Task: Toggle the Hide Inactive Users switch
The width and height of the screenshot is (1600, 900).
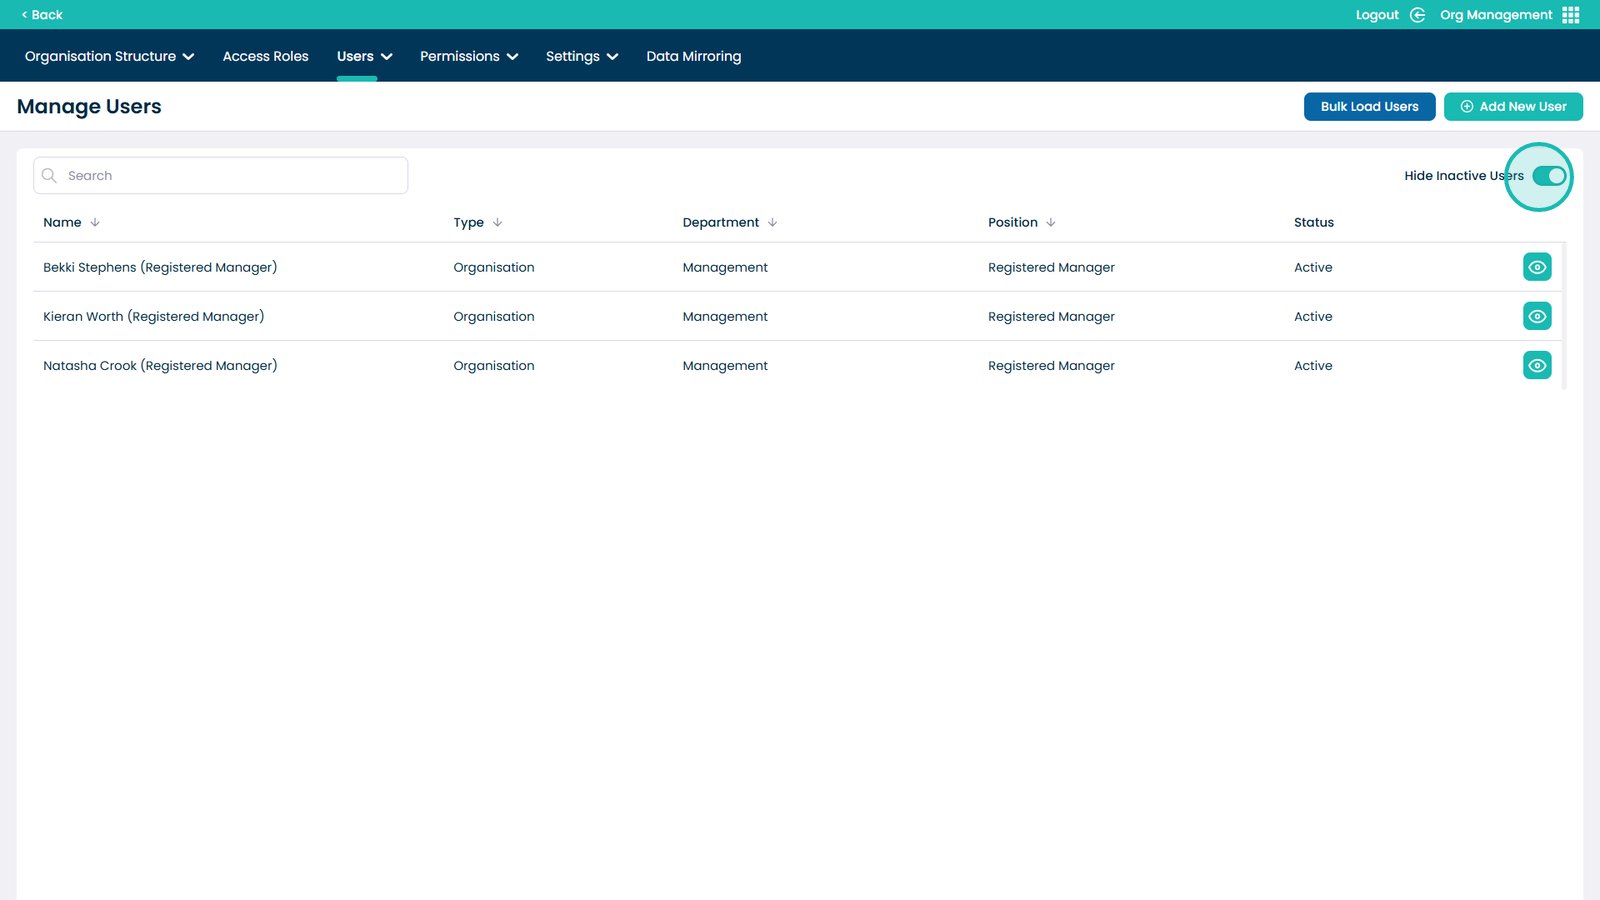Action: (x=1548, y=176)
